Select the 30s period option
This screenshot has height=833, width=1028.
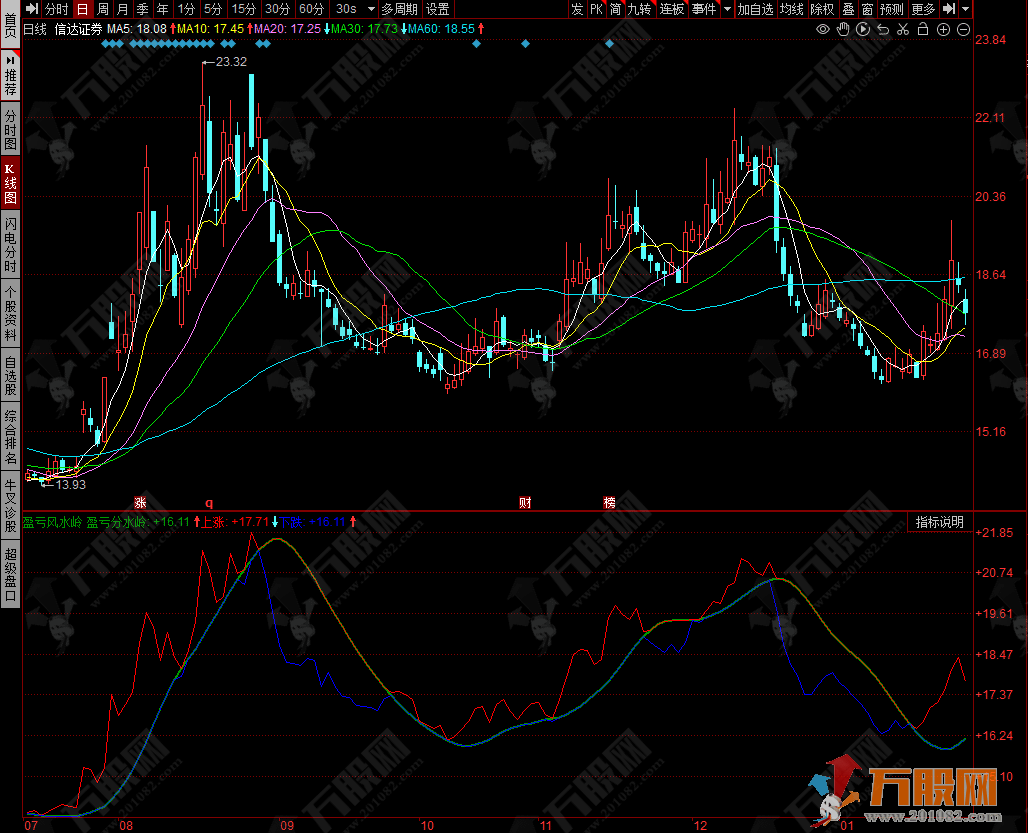pyautogui.click(x=346, y=9)
